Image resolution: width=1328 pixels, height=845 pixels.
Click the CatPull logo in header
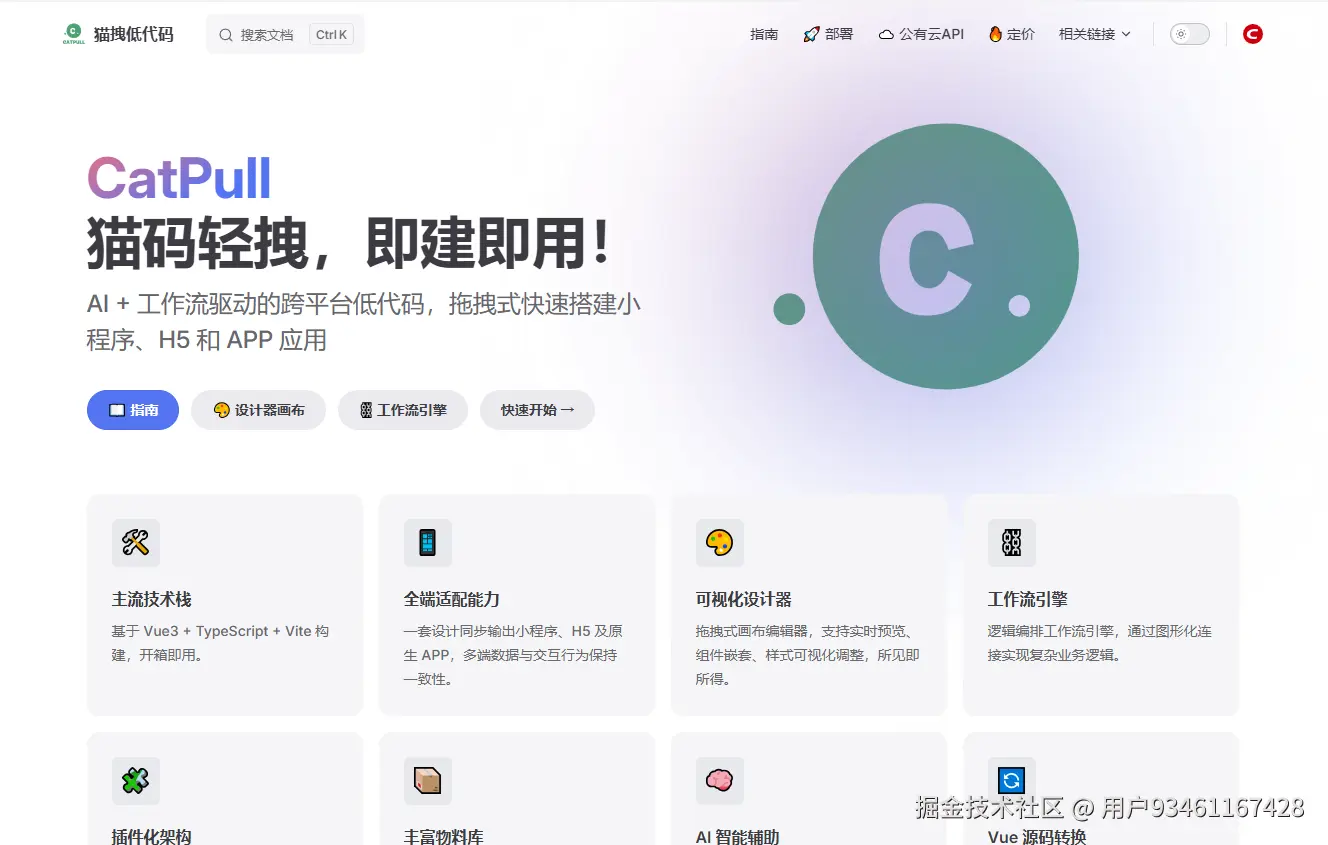tap(73, 34)
